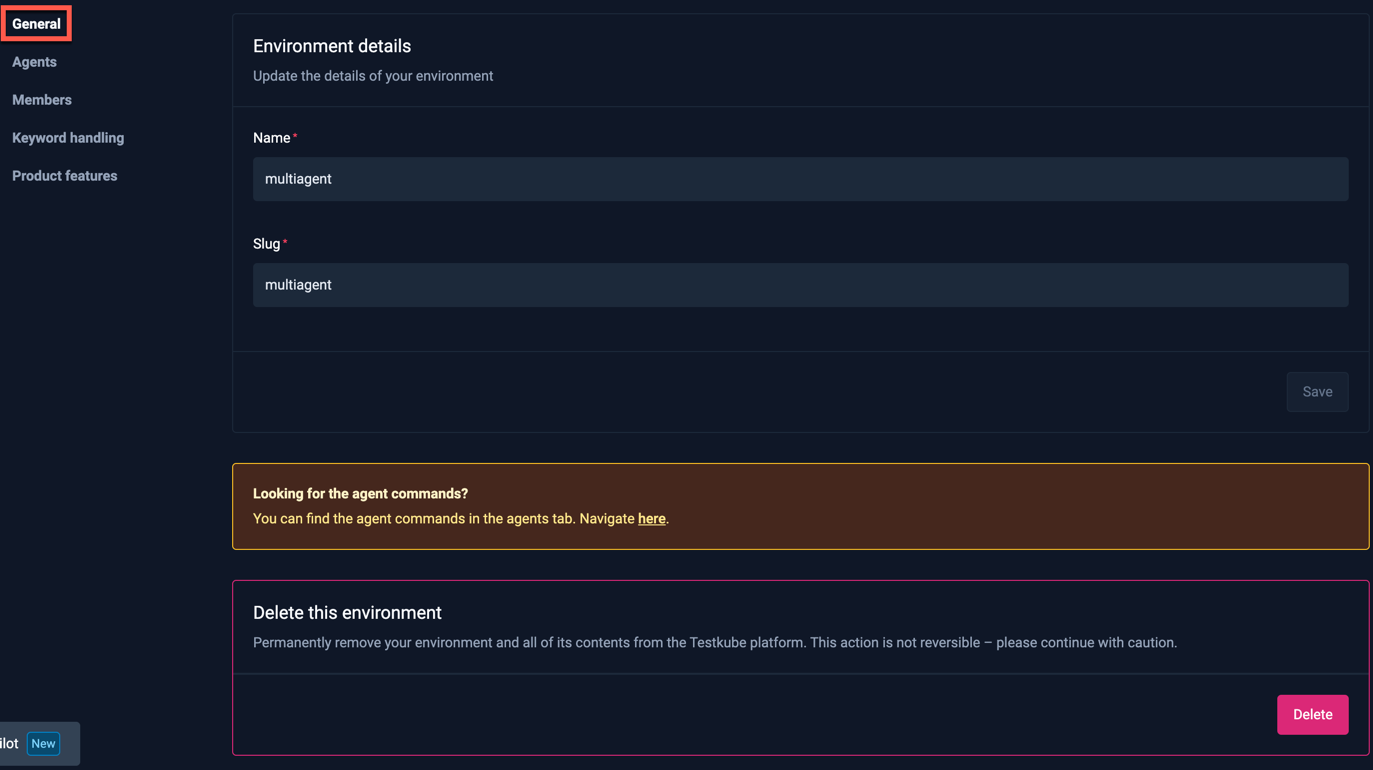Click inside the environment Name field
Image resolution: width=1373 pixels, height=770 pixels.
coord(800,178)
